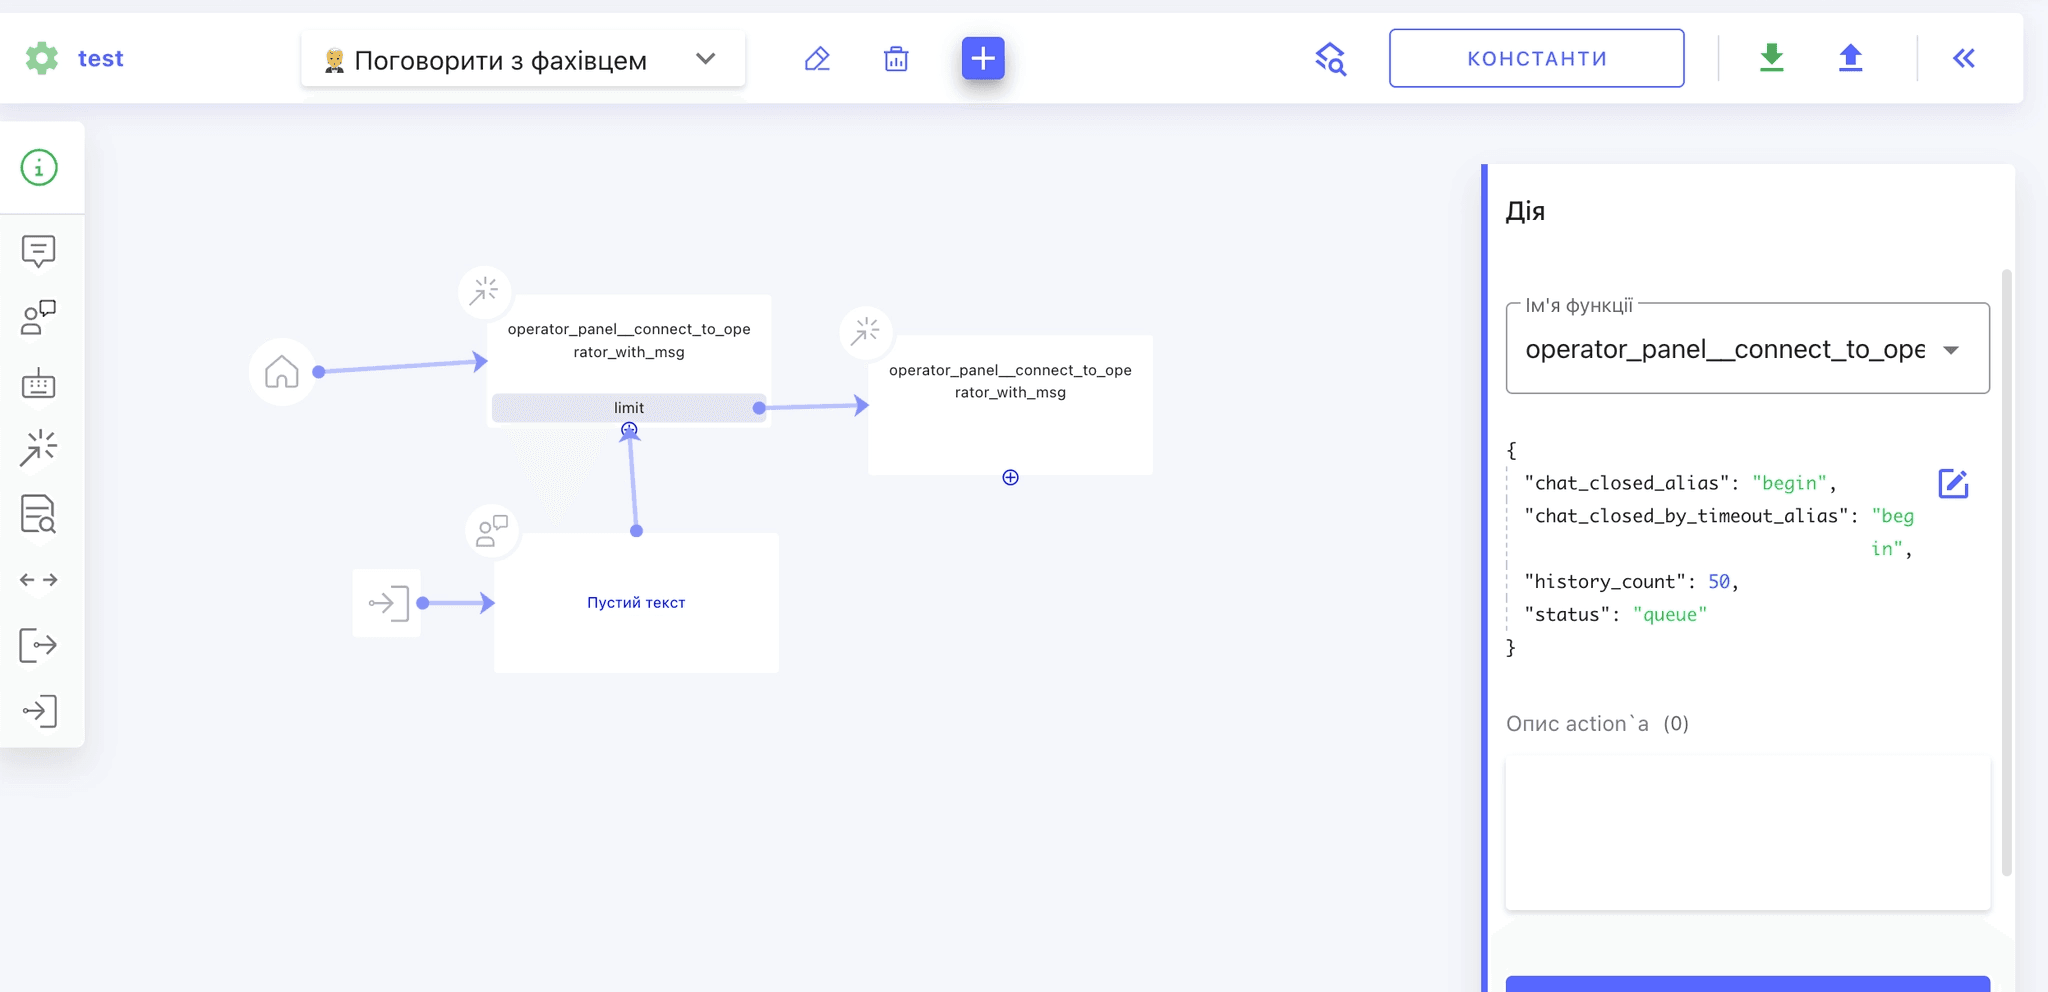2048x992 pixels.
Task: Select the bidirectional arrows tool
Action: (39, 580)
